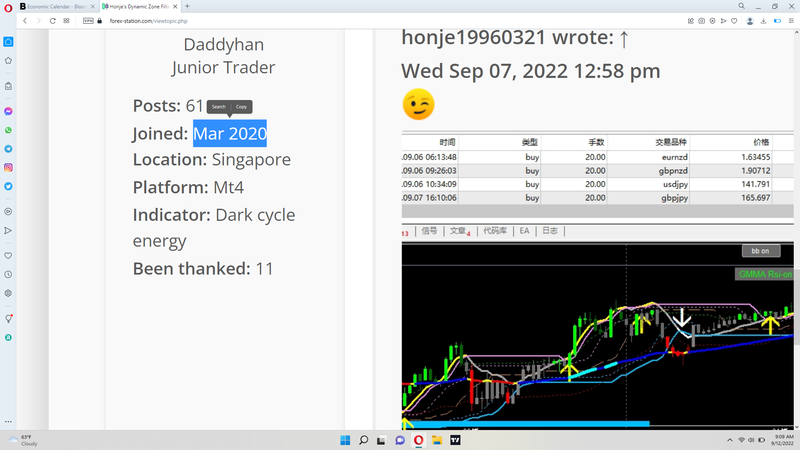Close the Honje's Dynamic Zone tab
Viewport: 800px width, 450px height.
coord(175,7)
